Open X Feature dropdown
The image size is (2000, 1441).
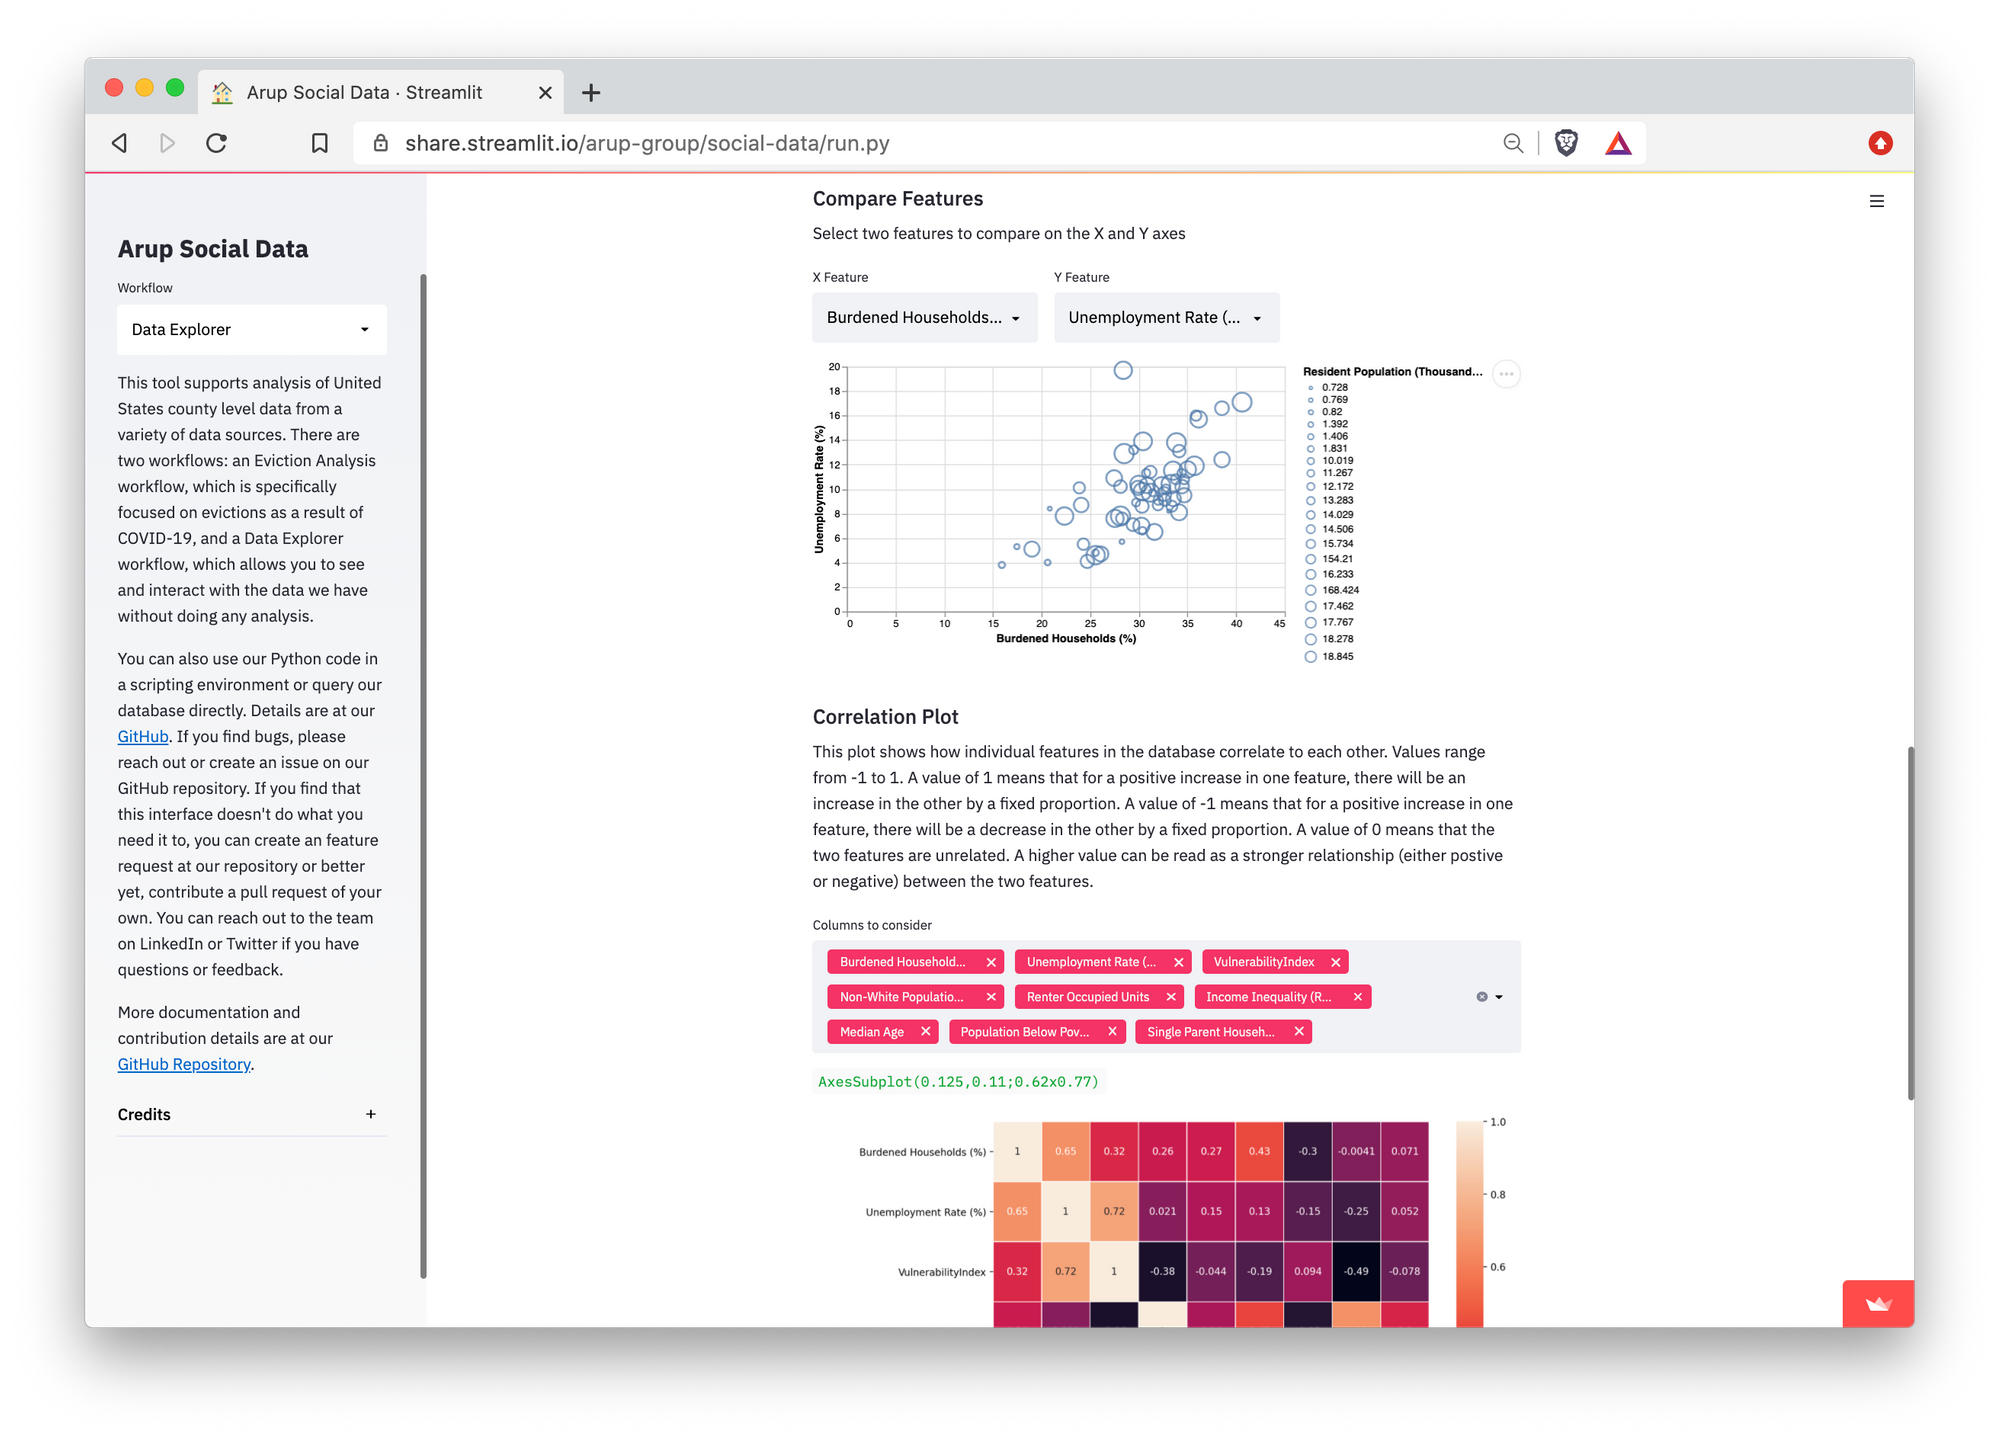(x=924, y=317)
